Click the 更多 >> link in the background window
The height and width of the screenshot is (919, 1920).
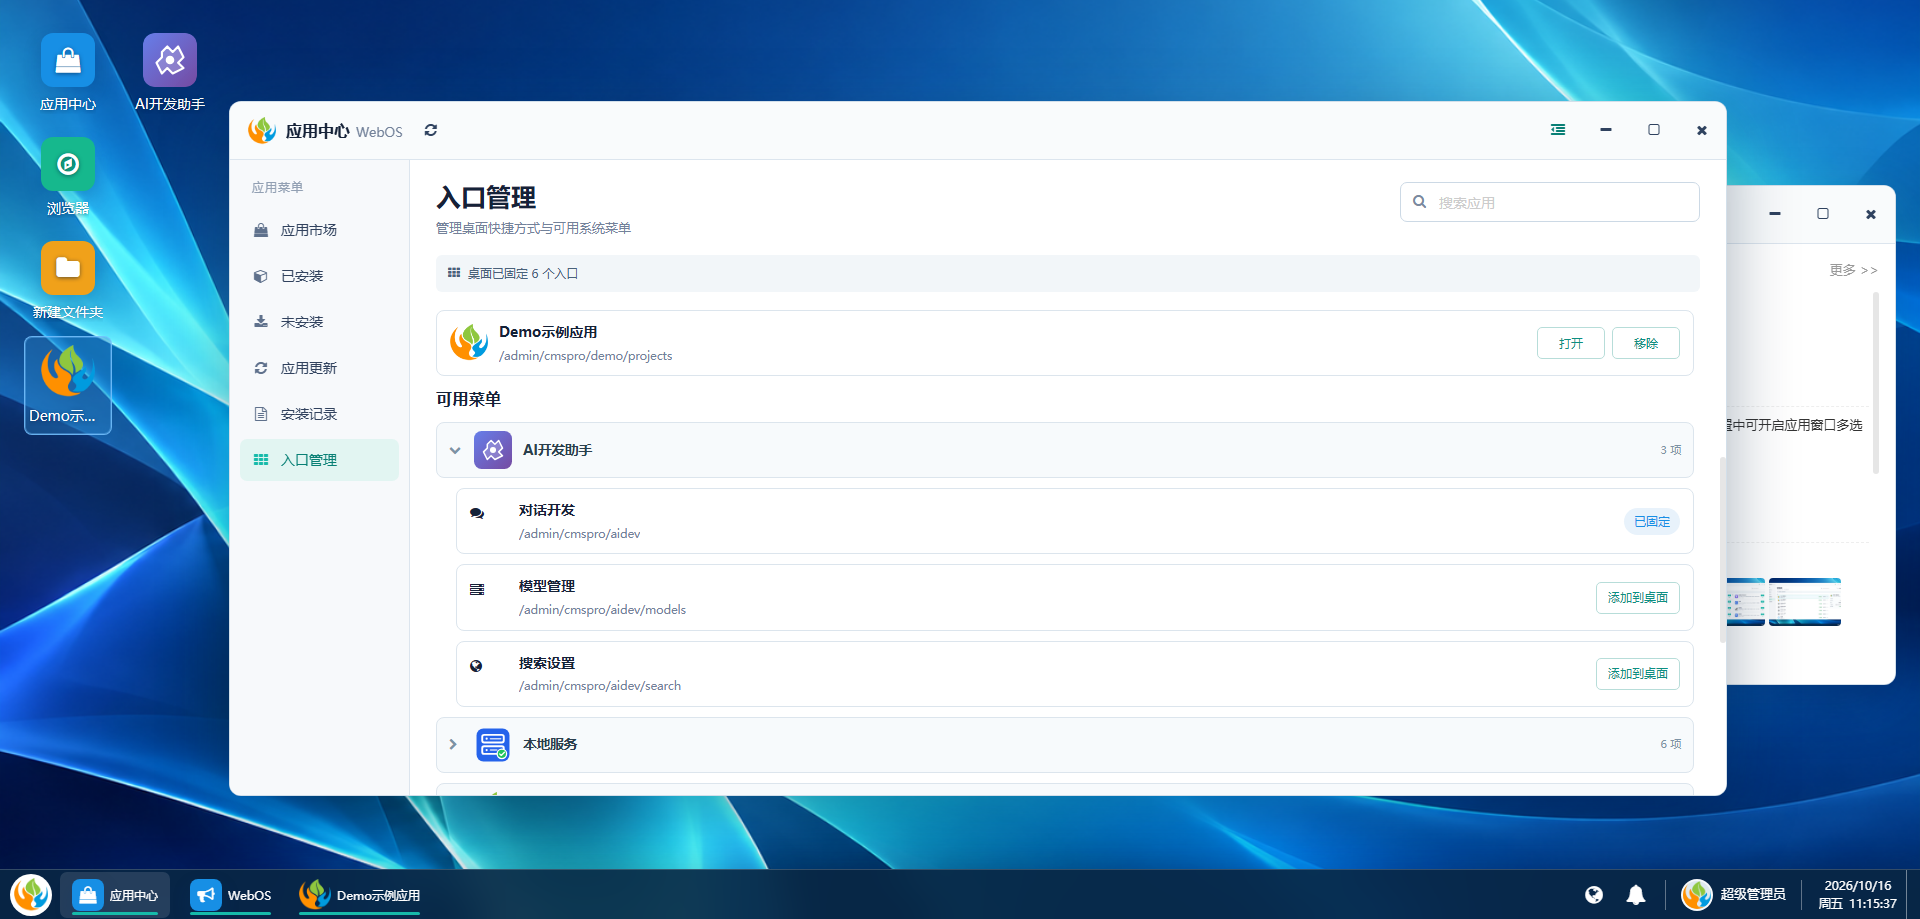(x=1853, y=270)
